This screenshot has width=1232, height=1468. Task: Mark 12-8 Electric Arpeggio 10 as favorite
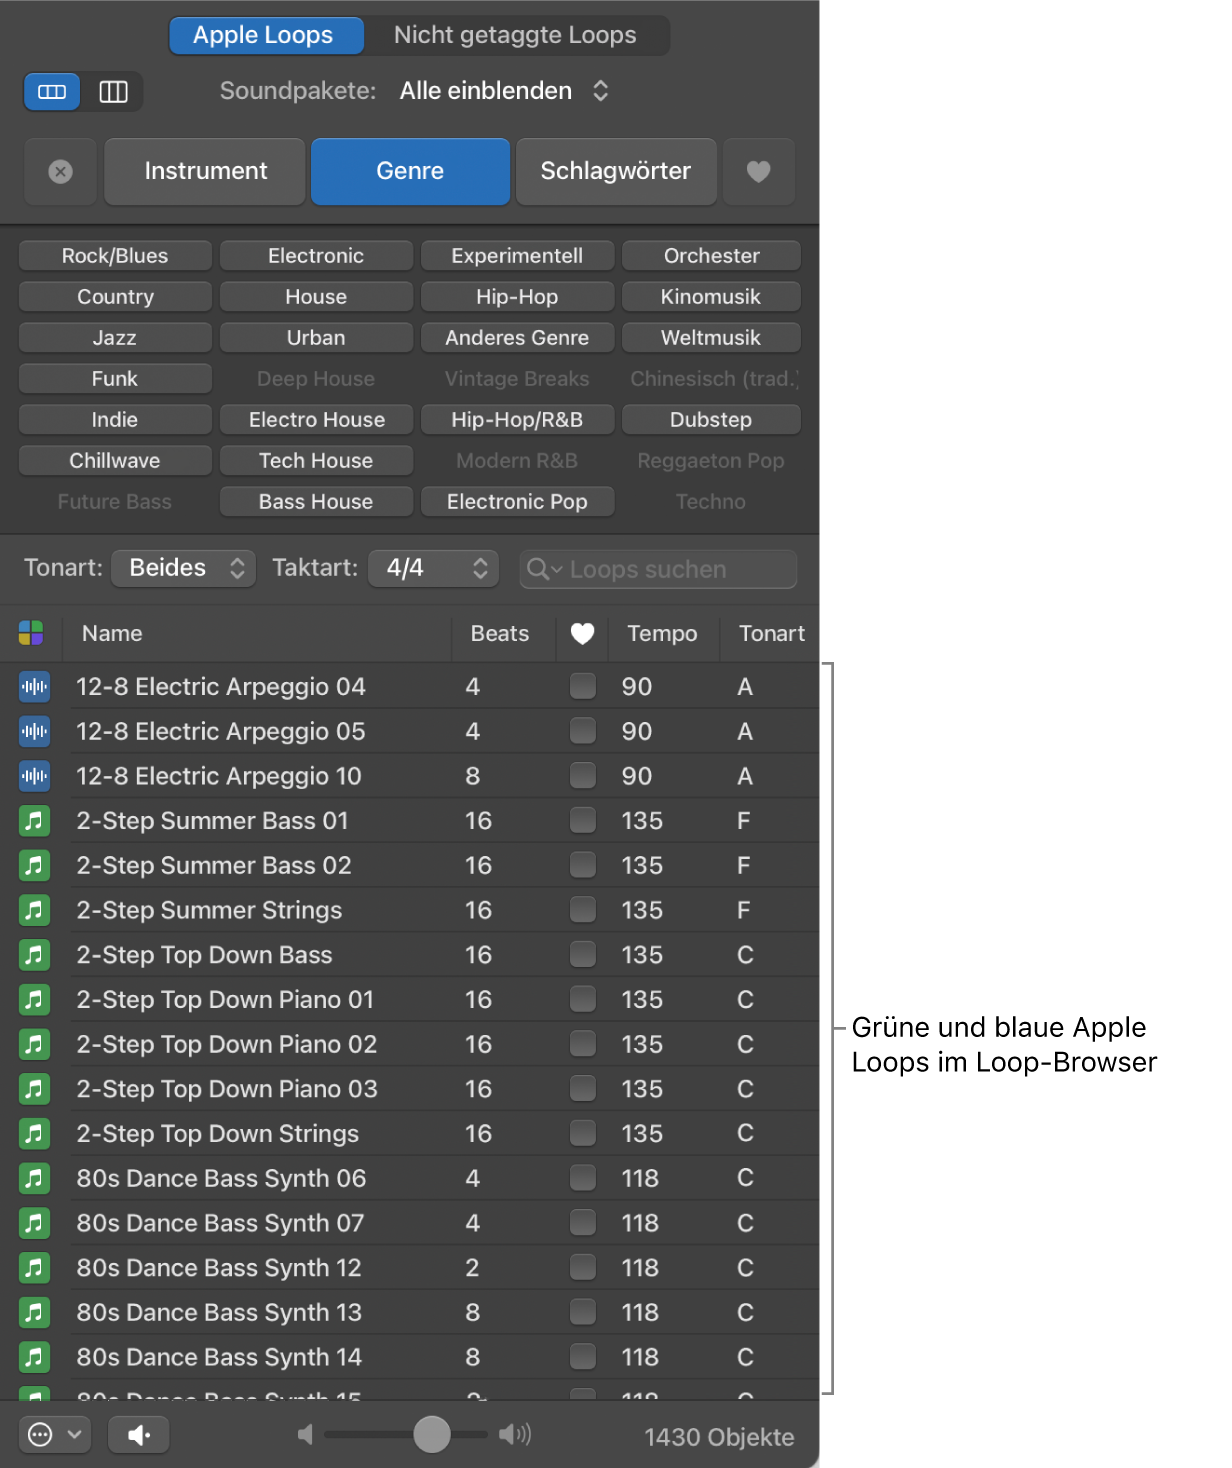pos(583,775)
